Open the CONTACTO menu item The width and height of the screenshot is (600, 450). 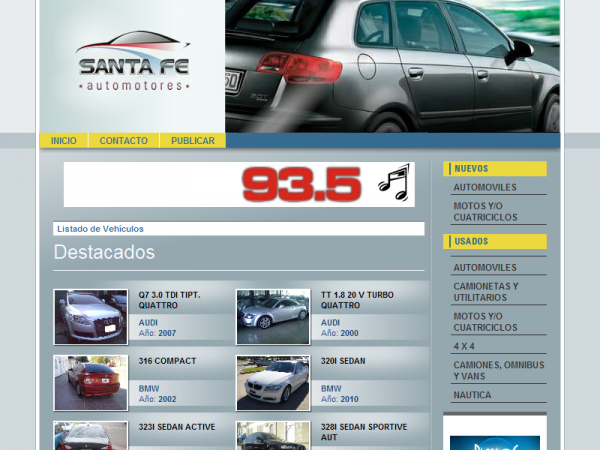point(124,141)
